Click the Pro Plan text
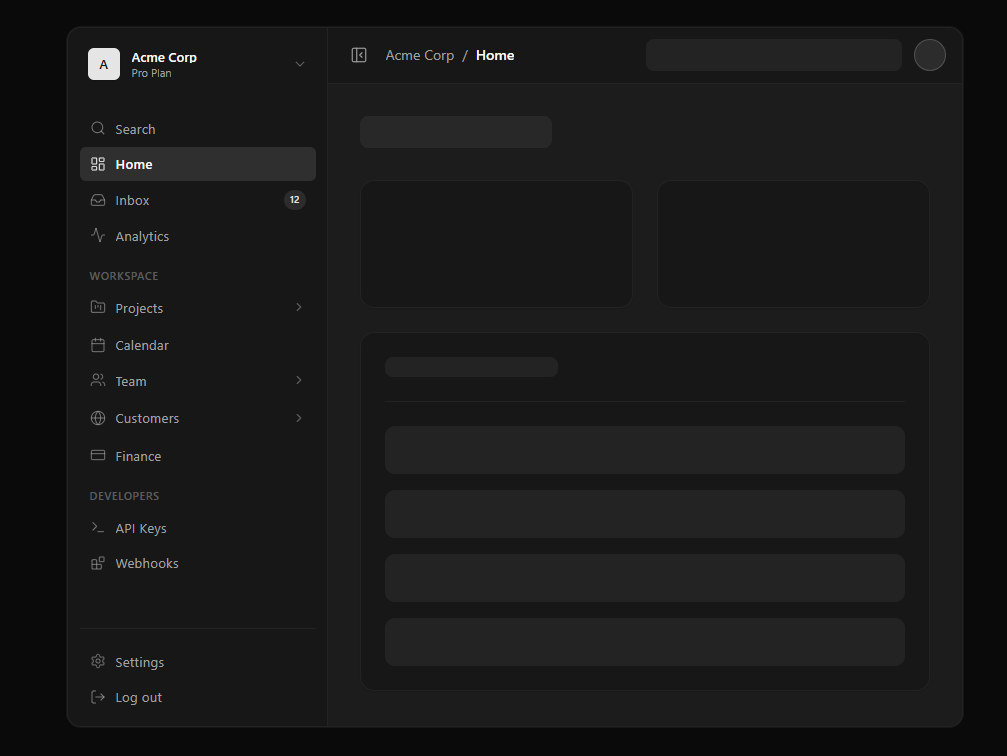The width and height of the screenshot is (1007, 756). click(152, 73)
